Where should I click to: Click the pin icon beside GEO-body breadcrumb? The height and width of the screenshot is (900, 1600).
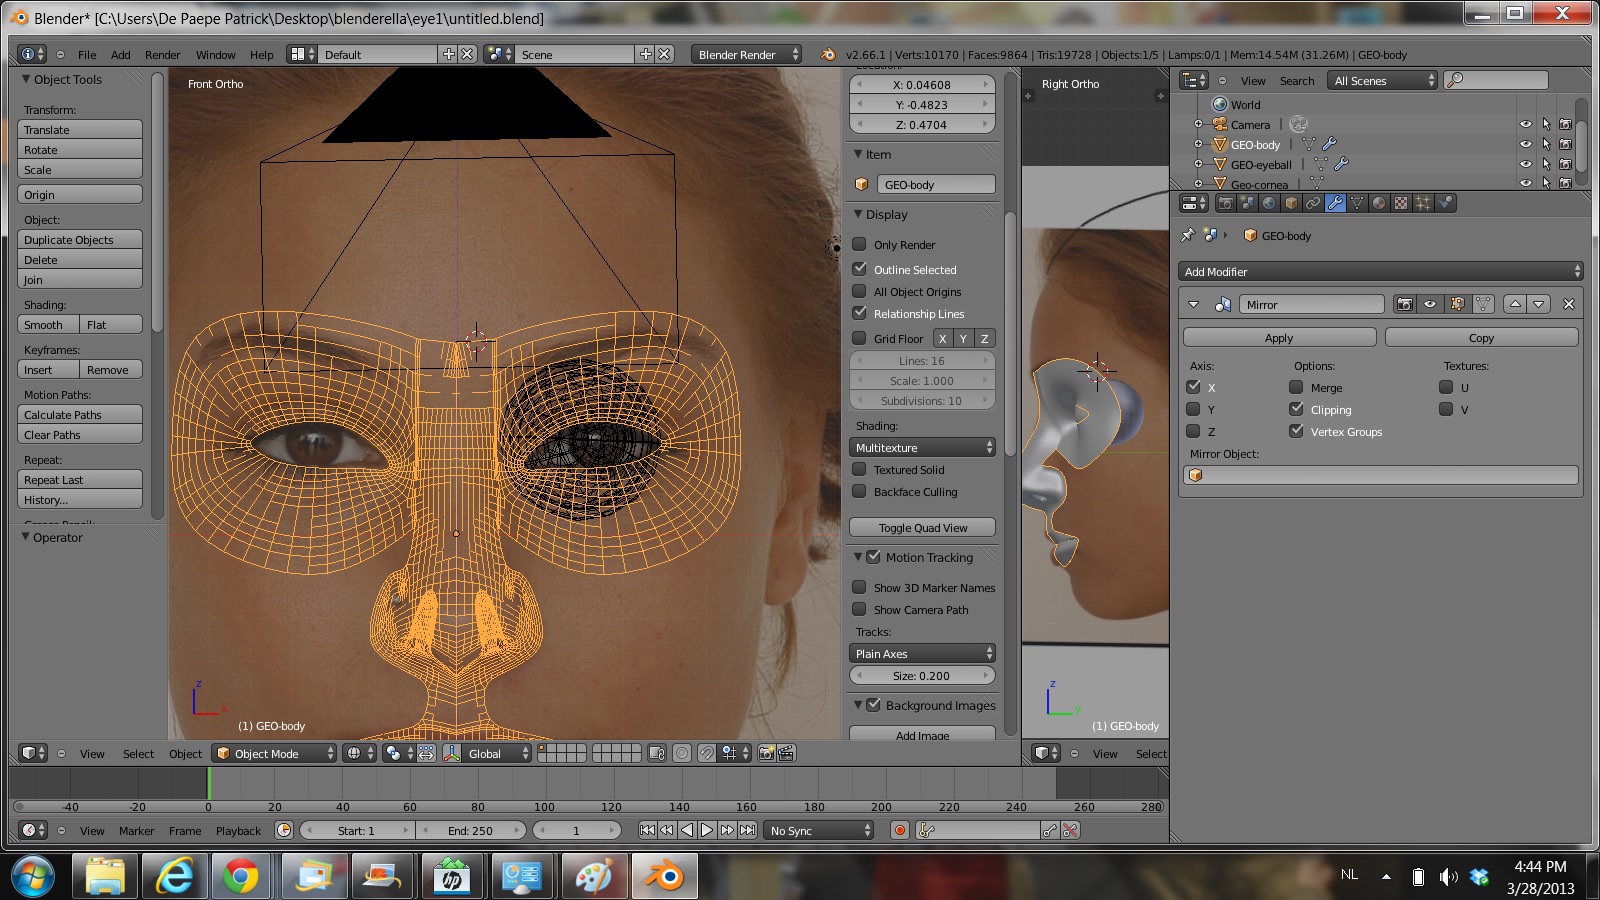[1188, 235]
